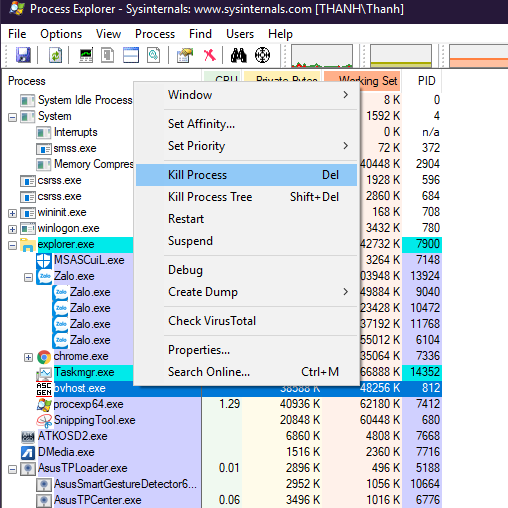
Task: Select Debug from context menu
Action: [x=246, y=270]
